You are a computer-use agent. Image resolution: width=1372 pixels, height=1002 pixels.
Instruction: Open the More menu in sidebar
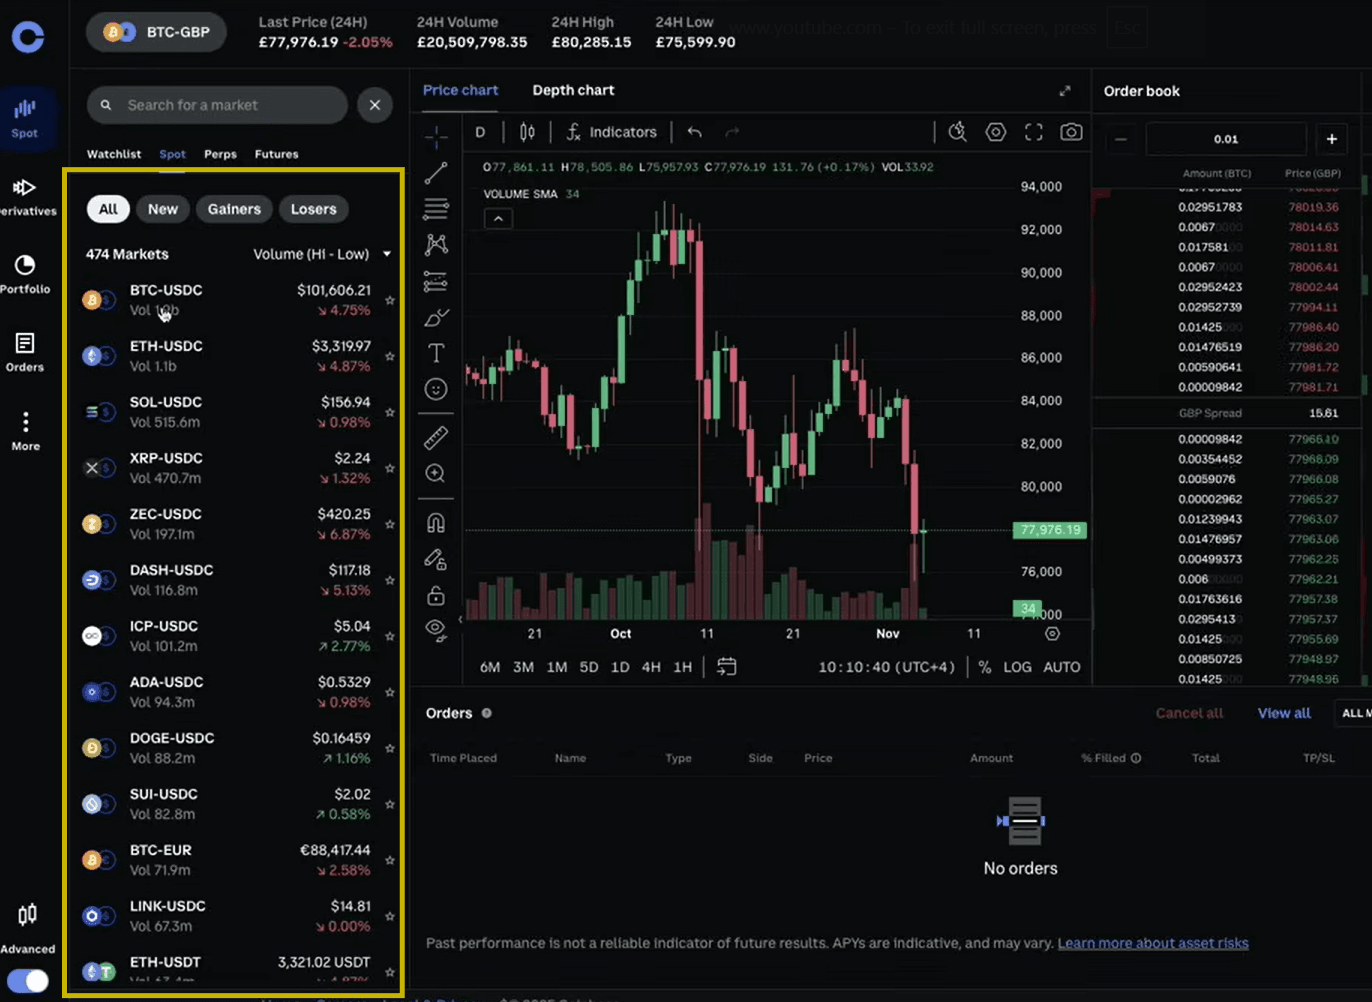(25, 431)
